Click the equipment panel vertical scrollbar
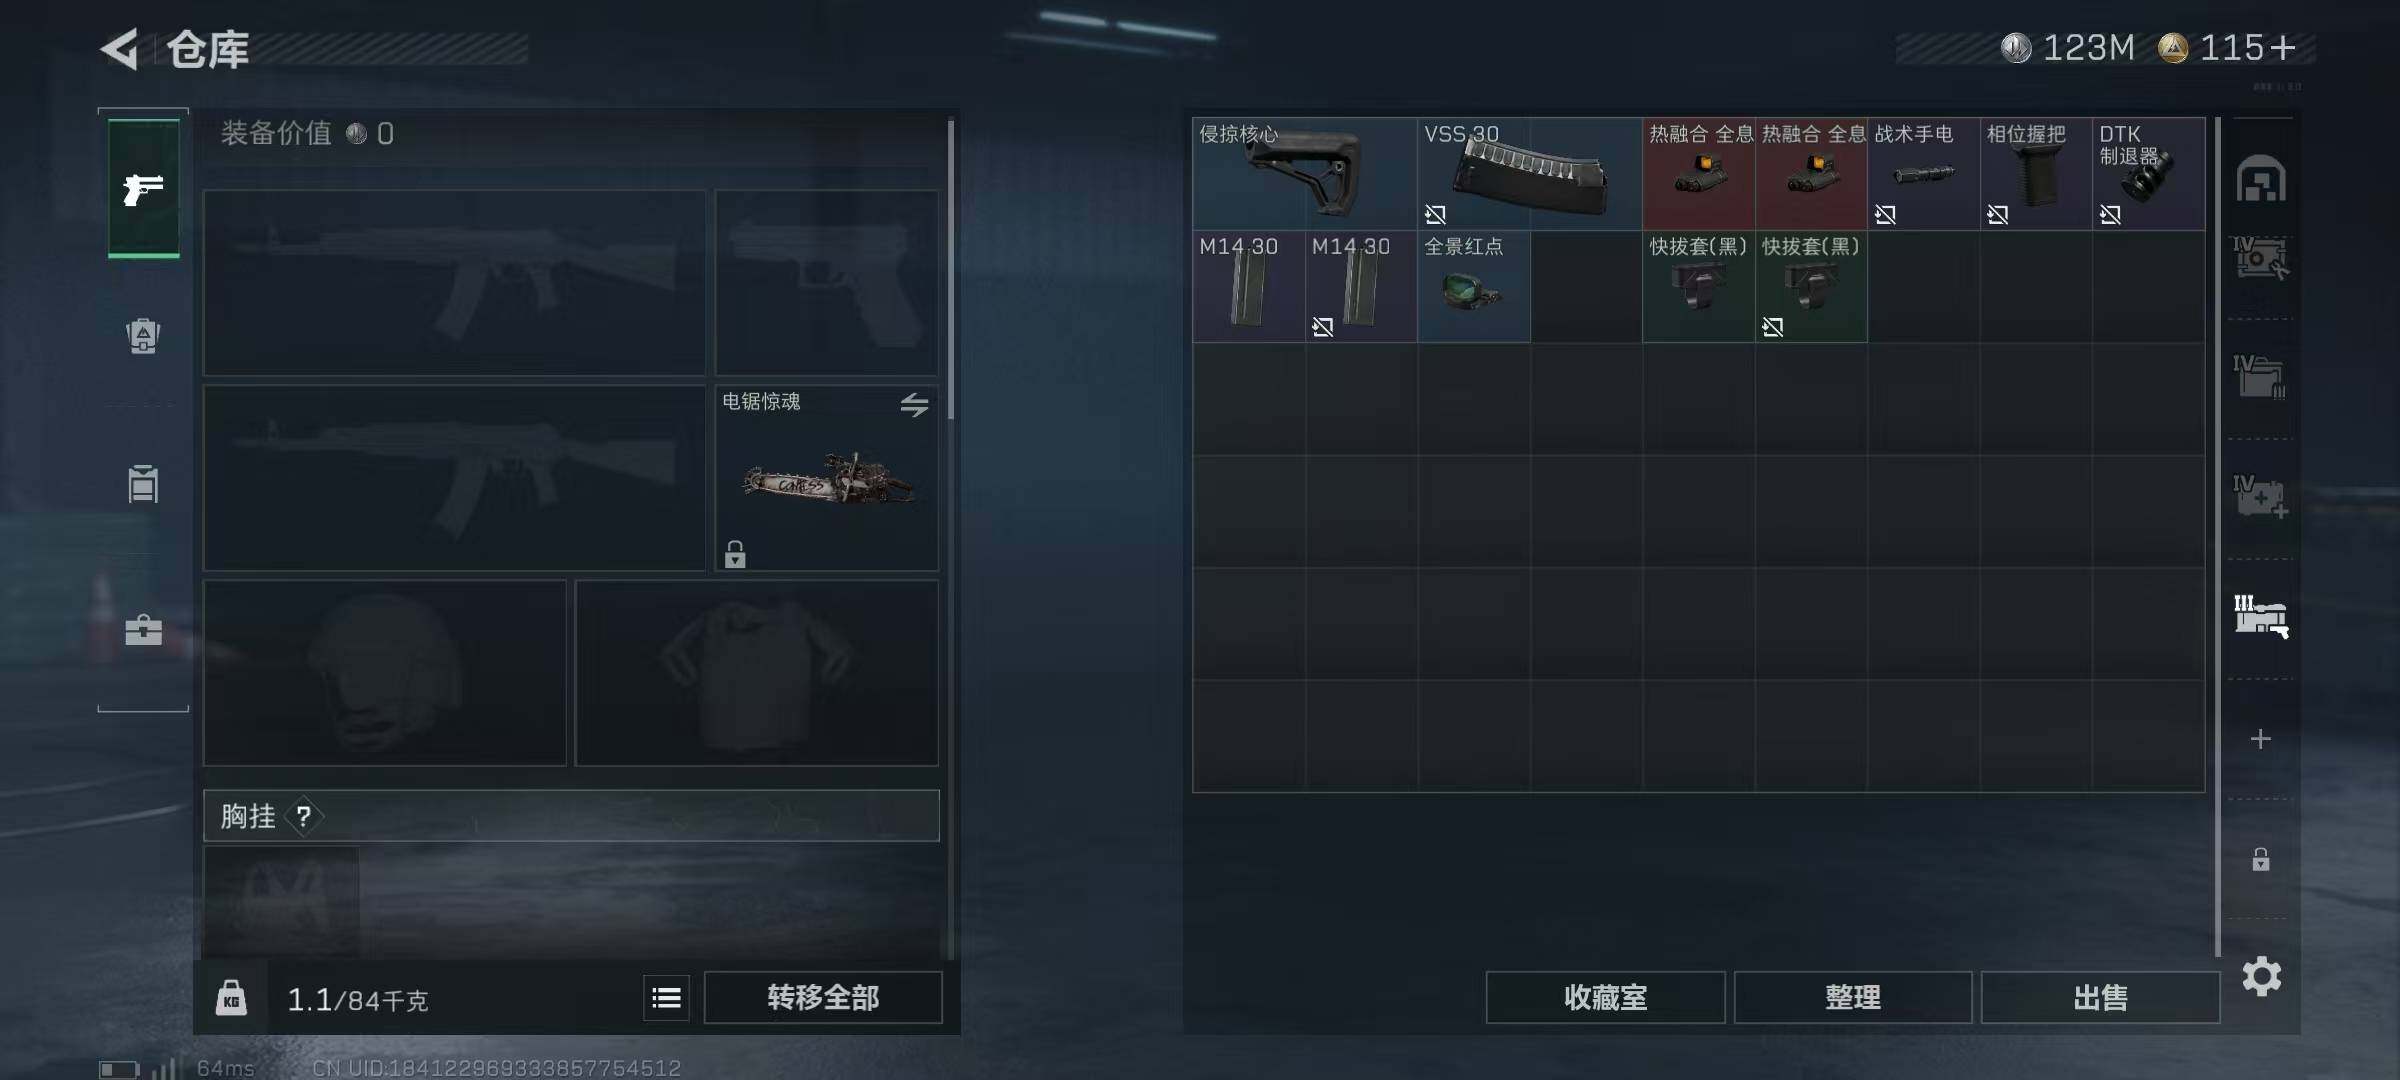 click(950, 270)
